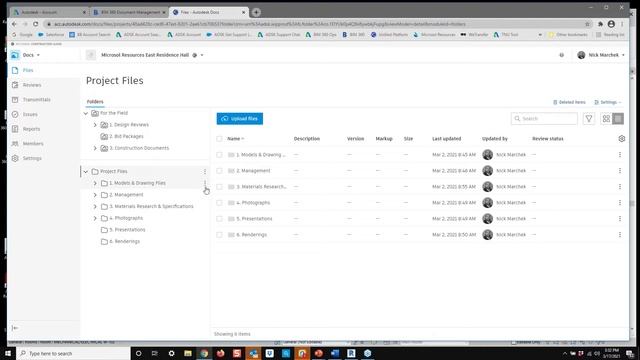640x360 pixels.
Task: Open more options for 1. Models & Drawing row
Action: click(x=620, y=155)
